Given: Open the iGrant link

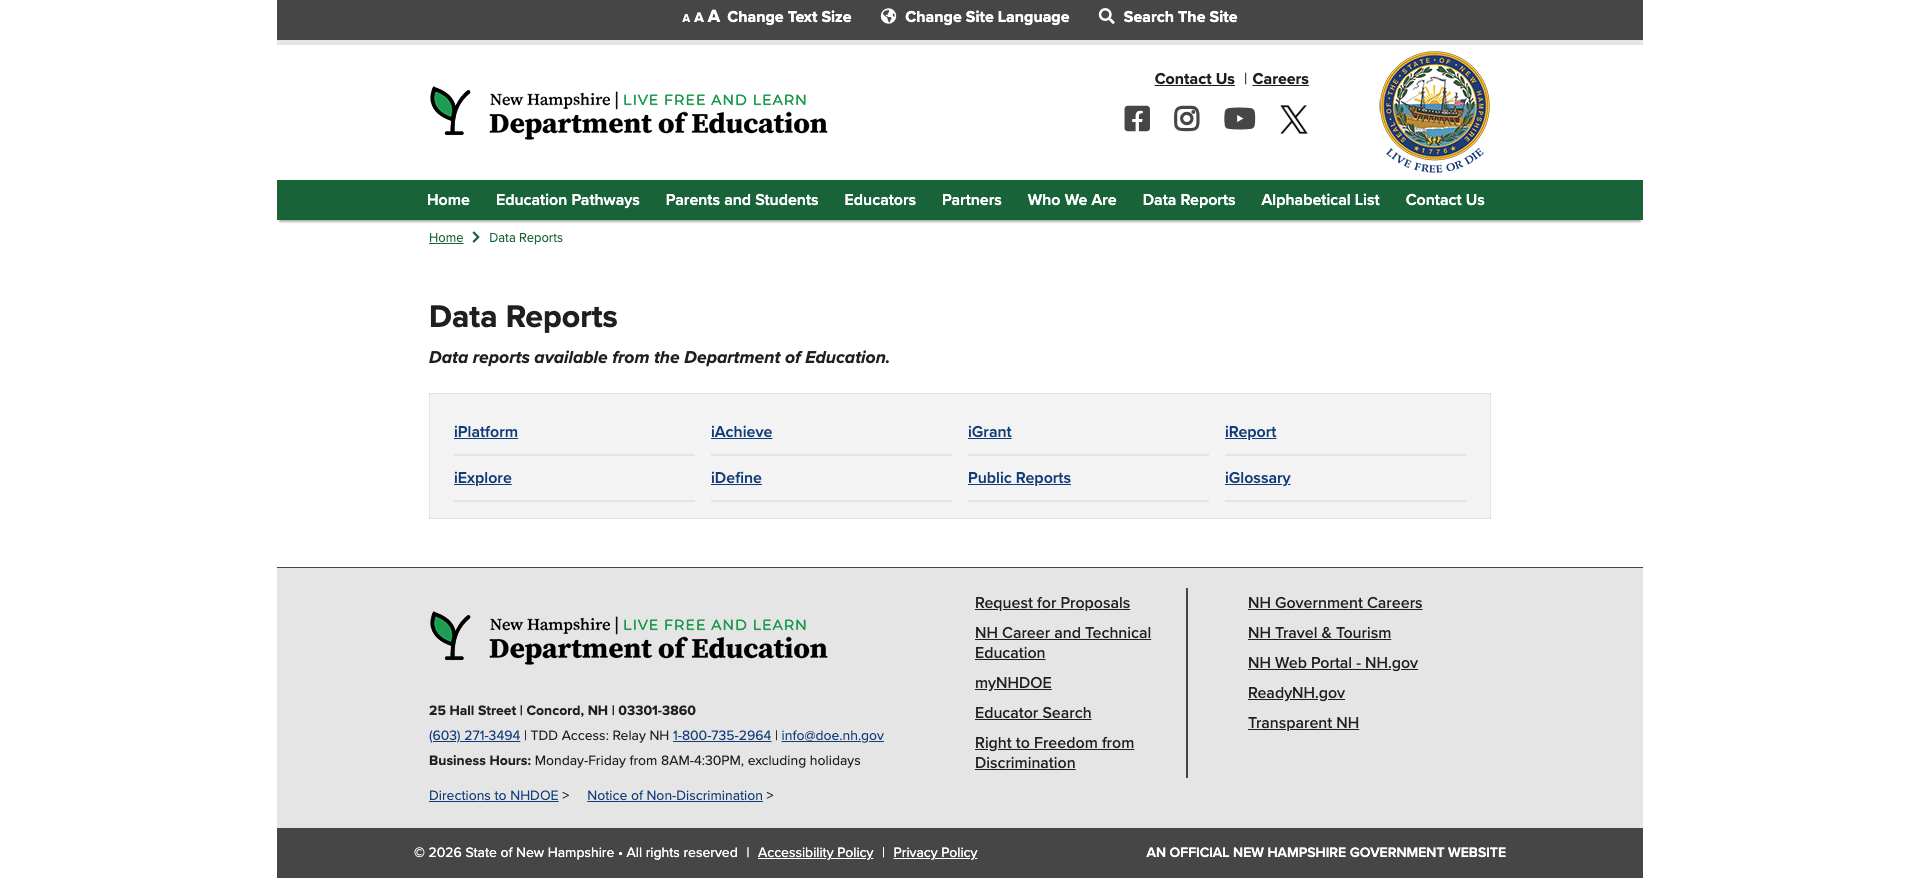Looking at the screenshot, I should pyautogui.click(x=990, y=432).
